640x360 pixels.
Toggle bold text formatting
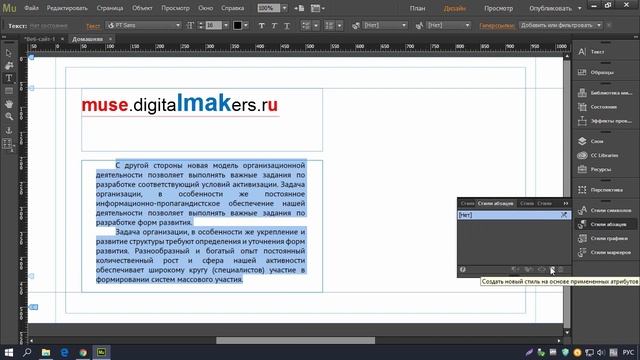pyautogui.click(x=261, y=25)
